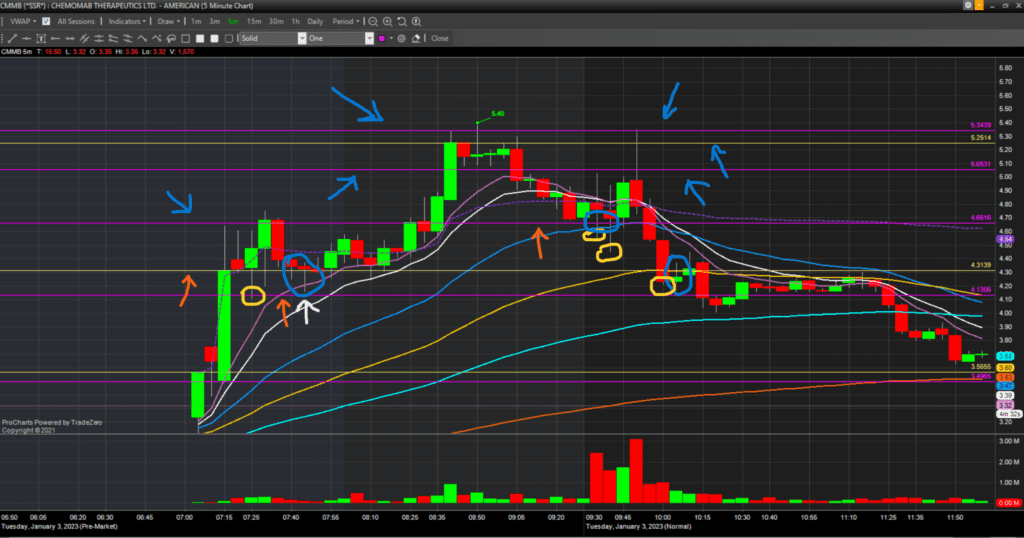Select the eraser tool in drawing toolbar

click(x=416, y=38)
